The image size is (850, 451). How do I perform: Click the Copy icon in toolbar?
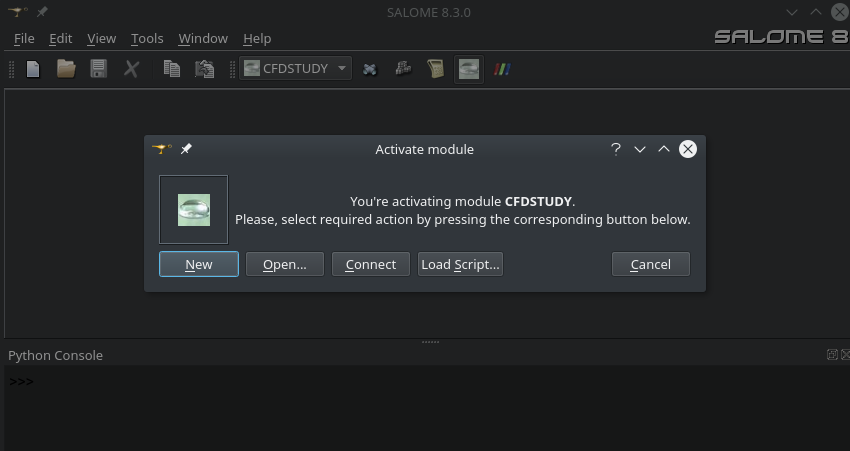tap(172, 69)
